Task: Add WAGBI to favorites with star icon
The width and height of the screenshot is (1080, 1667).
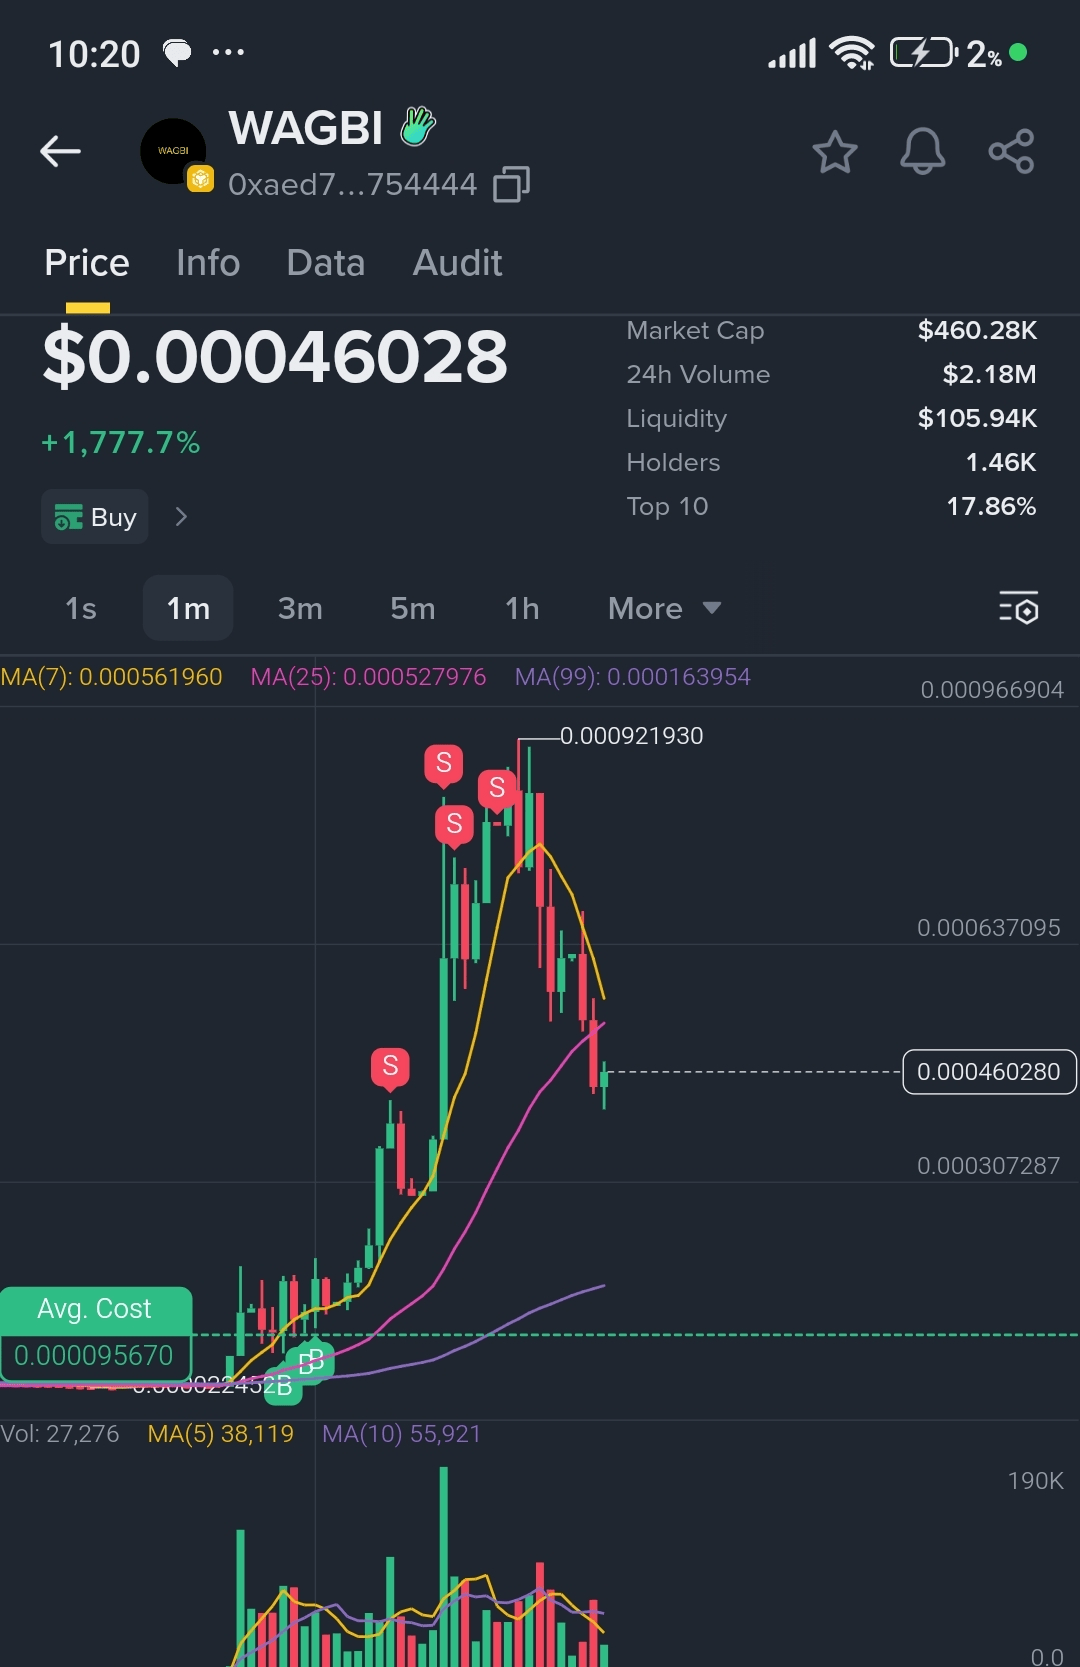Action: click(x=834, y=152)
